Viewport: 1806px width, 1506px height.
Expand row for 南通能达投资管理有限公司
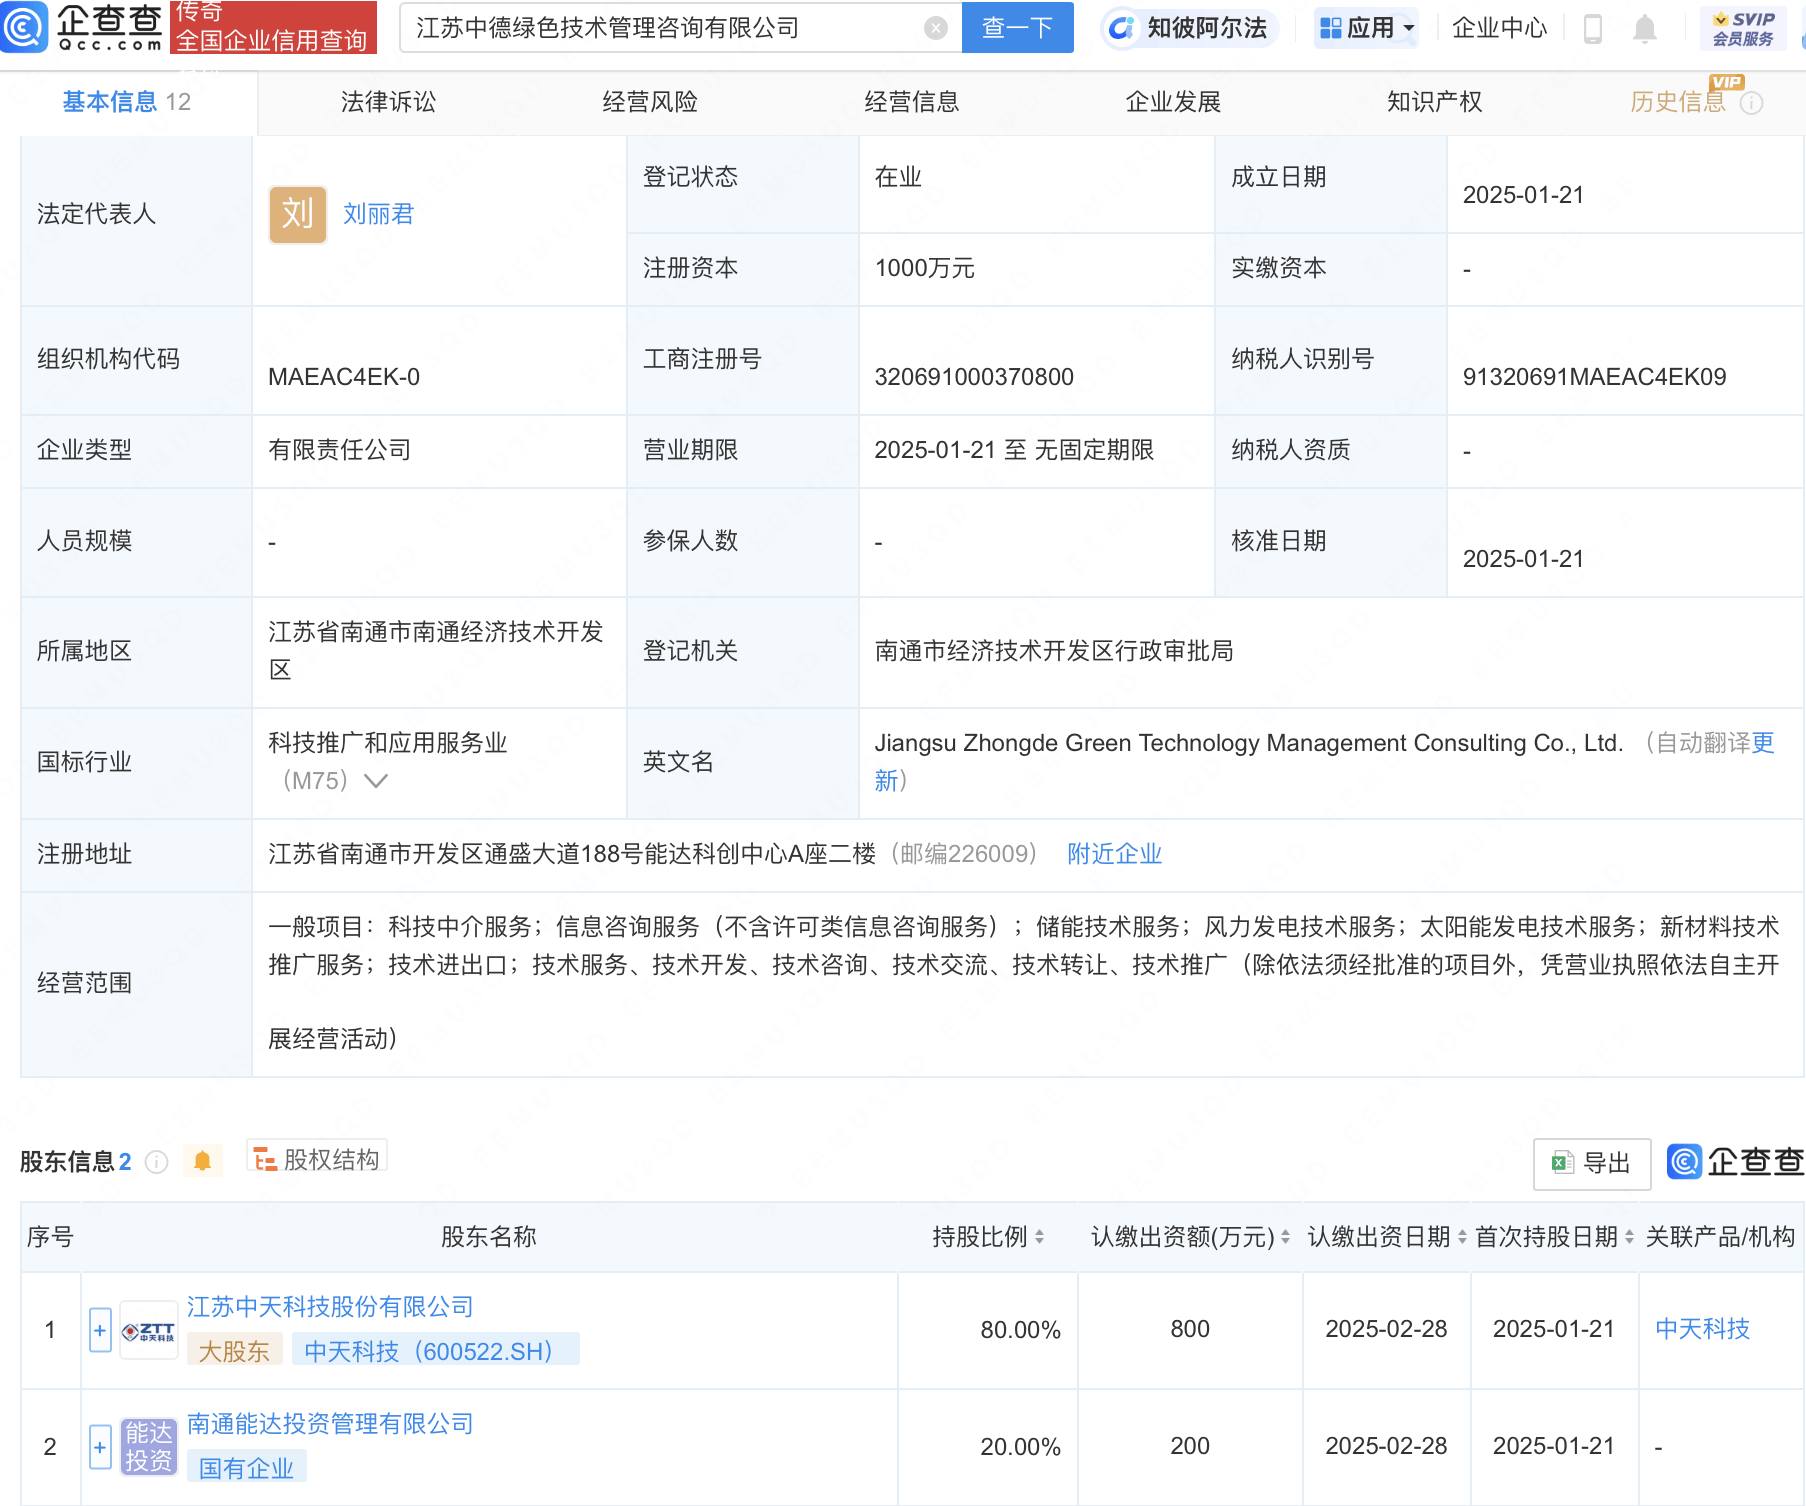pos(100,1447)
